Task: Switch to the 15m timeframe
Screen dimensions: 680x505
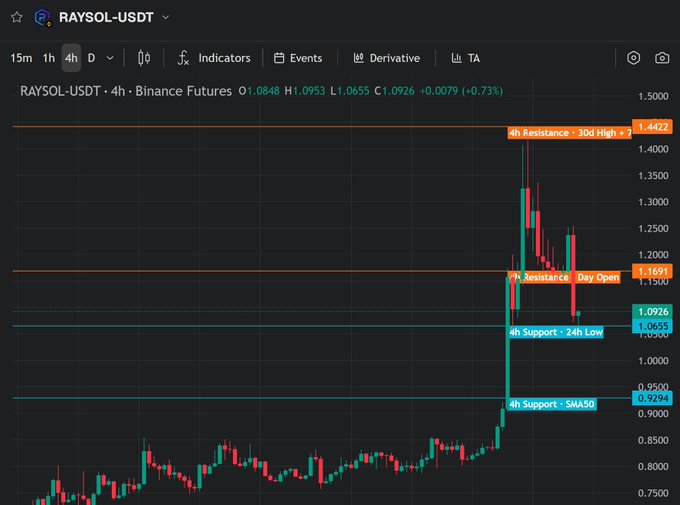Action: click(x=21, y=58)
